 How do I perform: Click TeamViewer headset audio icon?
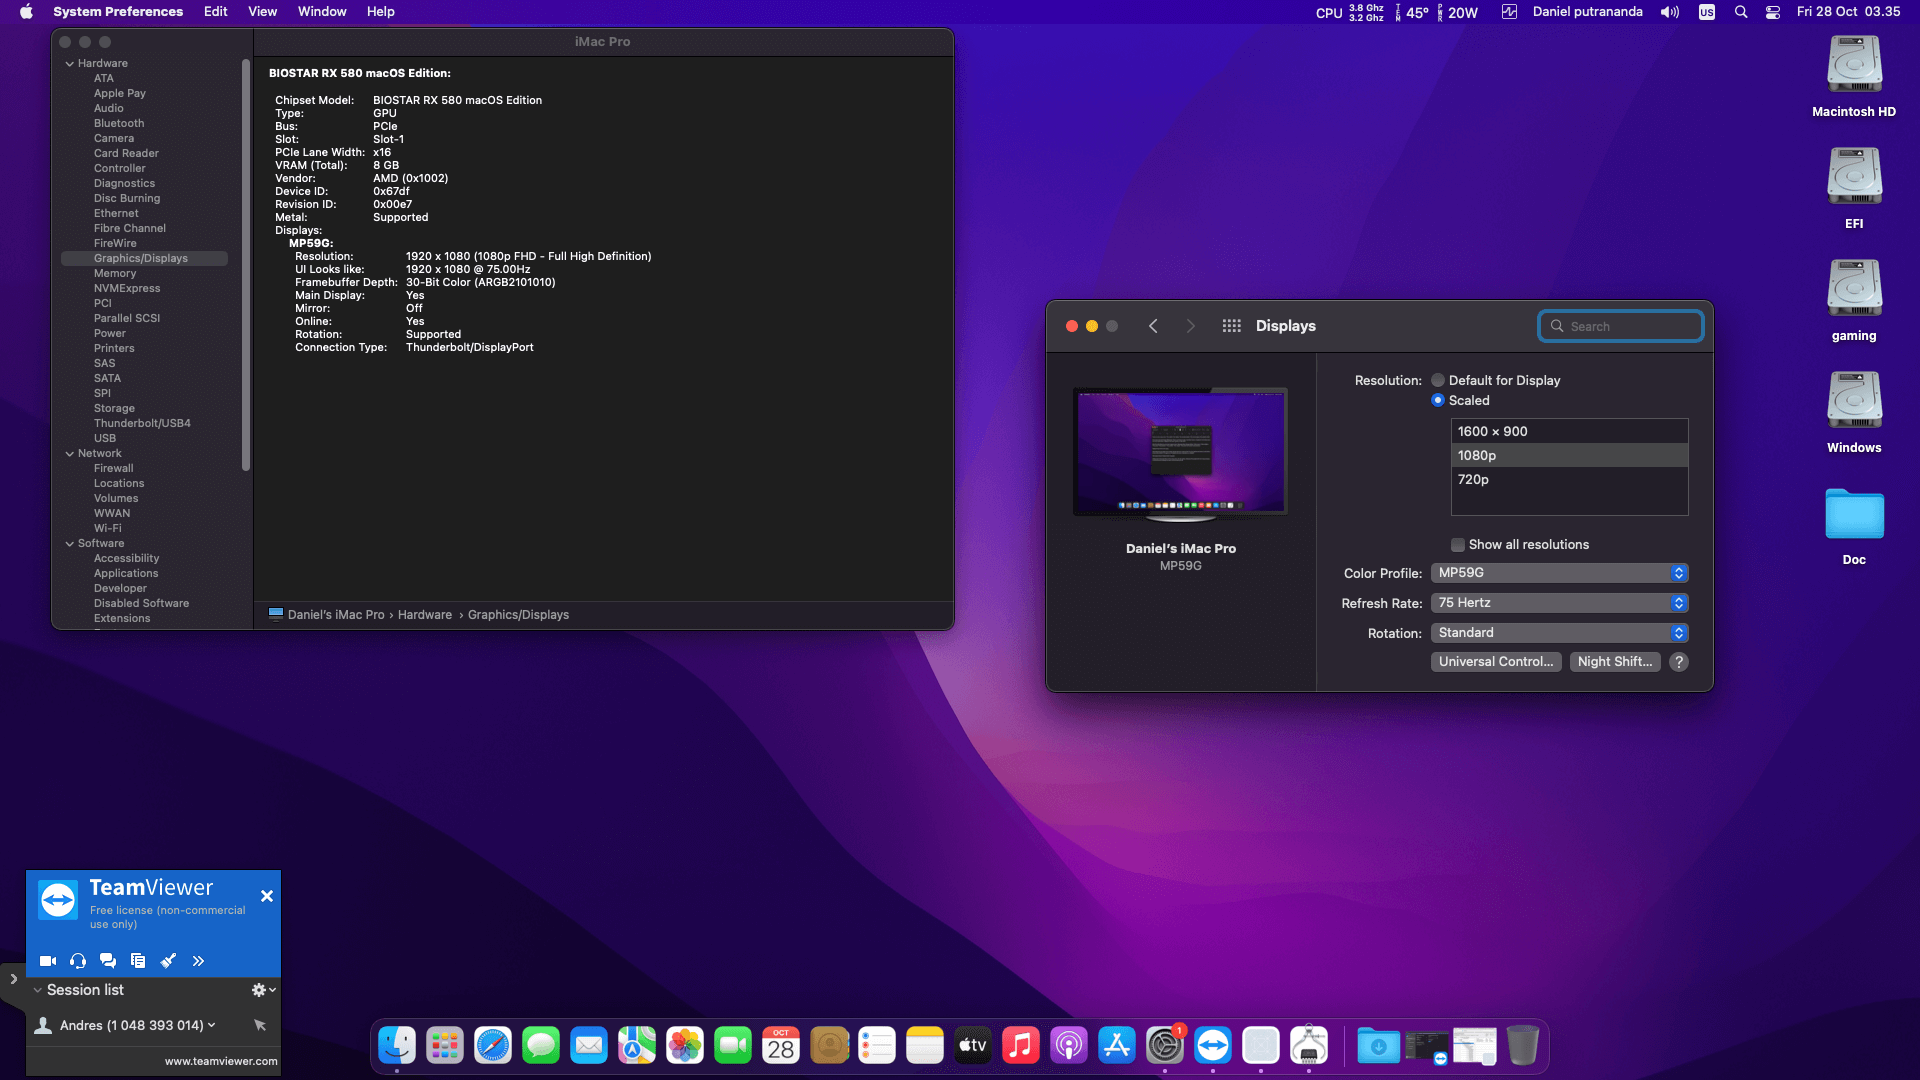pos(78,961)
